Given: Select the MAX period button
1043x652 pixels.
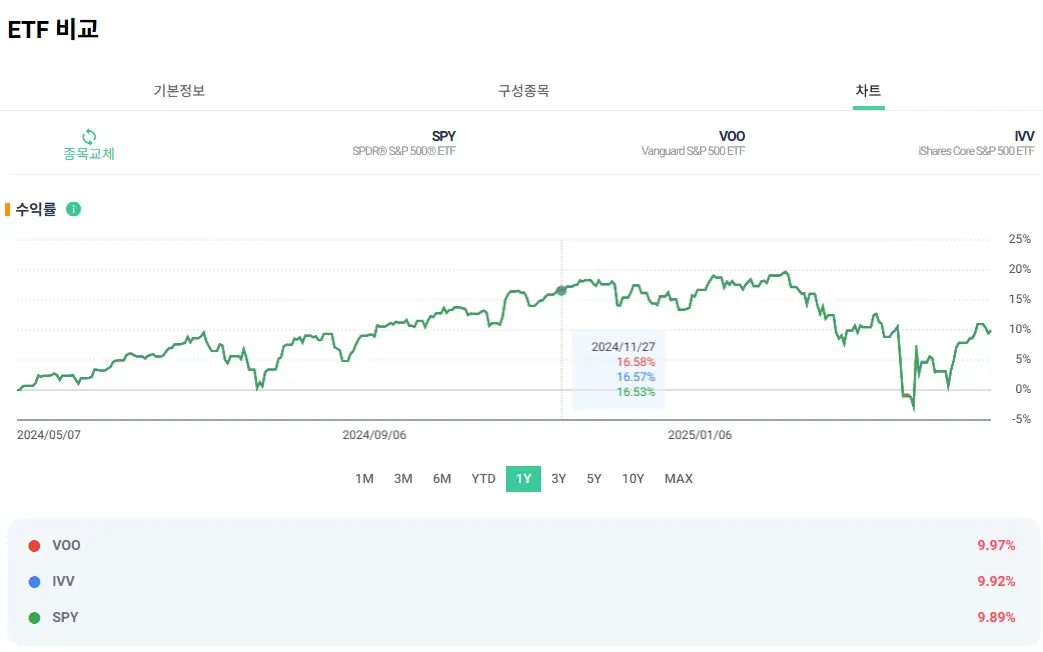Looking at the screenshot, I should tap(678, 478).
